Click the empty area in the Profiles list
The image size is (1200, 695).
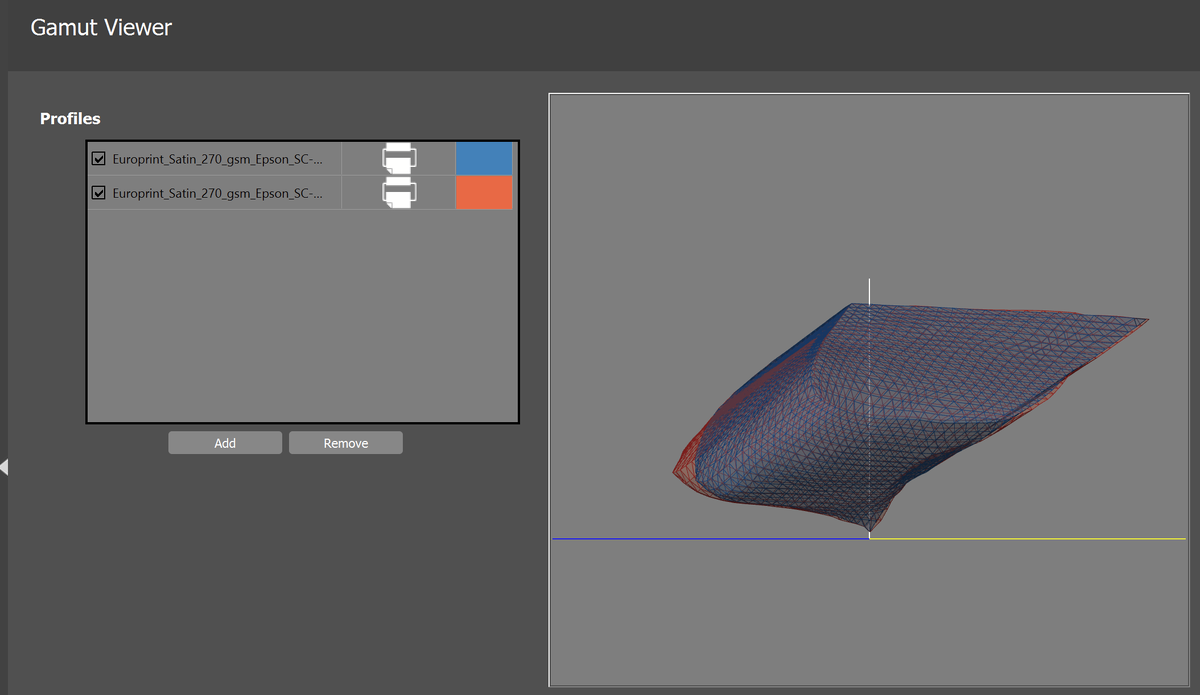[302, 315]
